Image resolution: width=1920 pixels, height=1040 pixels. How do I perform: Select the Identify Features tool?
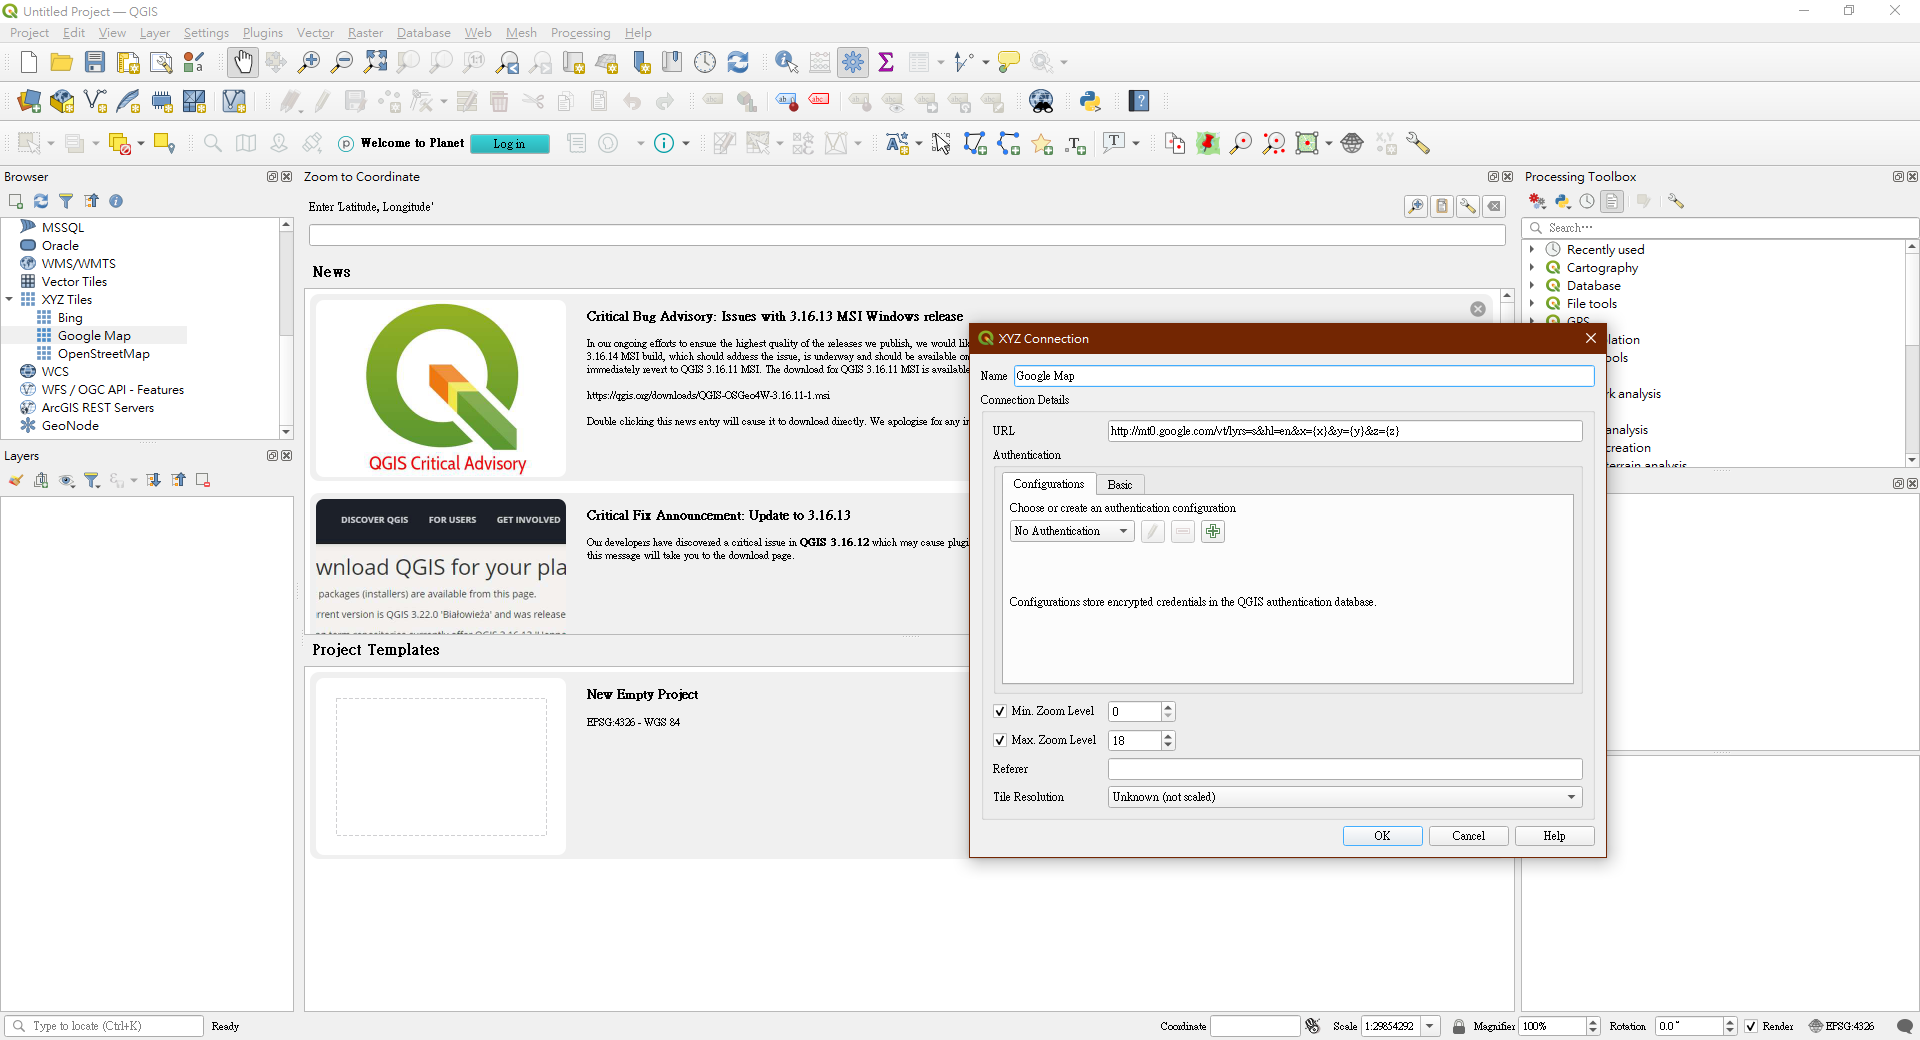(x=787, y=62)
